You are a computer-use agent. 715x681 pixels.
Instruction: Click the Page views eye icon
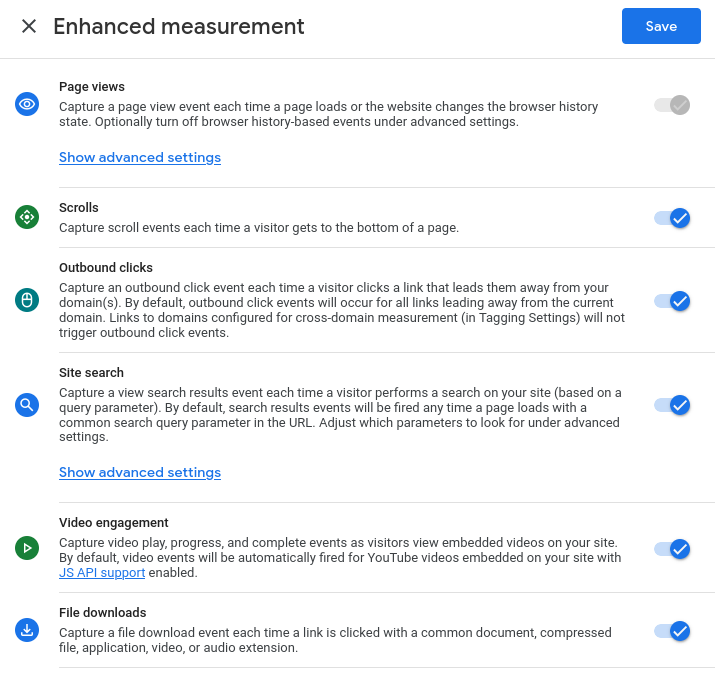[27, 104]
